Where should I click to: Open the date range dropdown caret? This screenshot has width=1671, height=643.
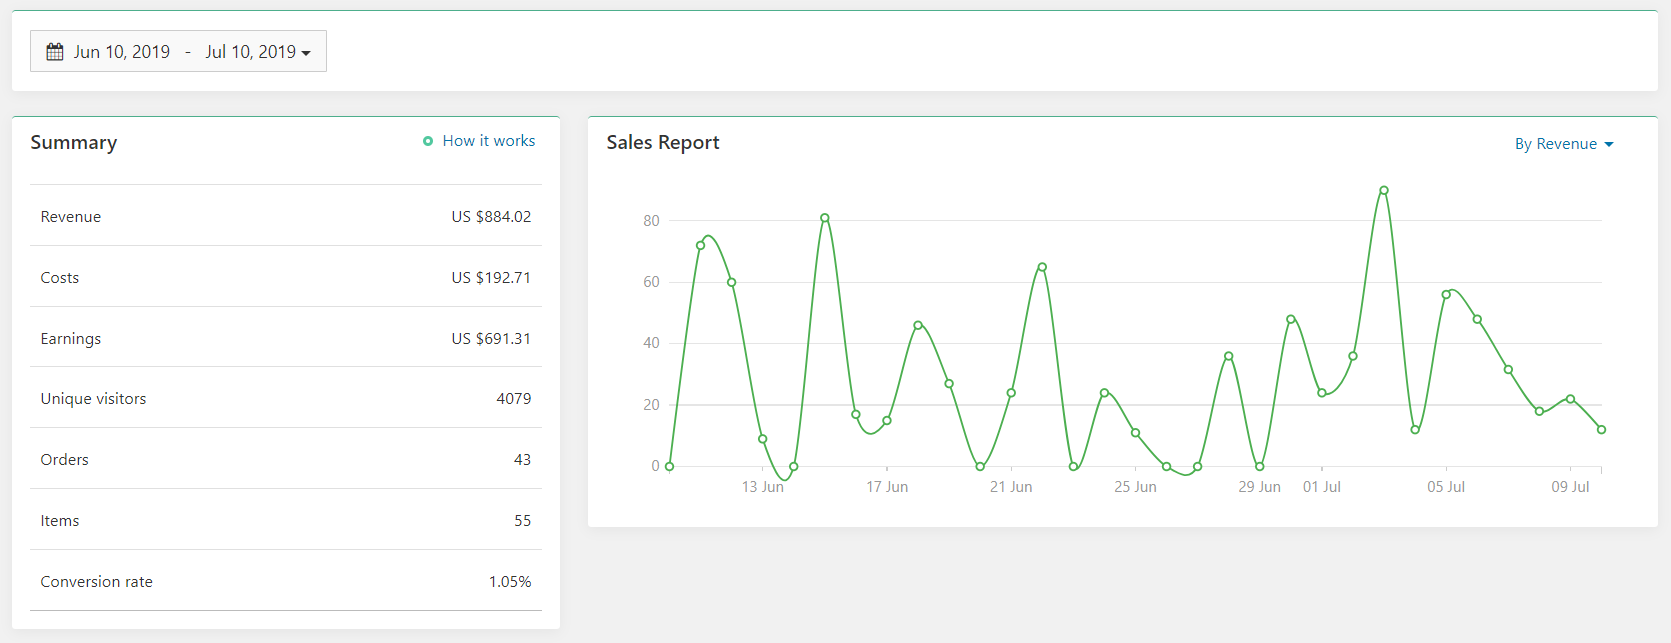[306, 53]
